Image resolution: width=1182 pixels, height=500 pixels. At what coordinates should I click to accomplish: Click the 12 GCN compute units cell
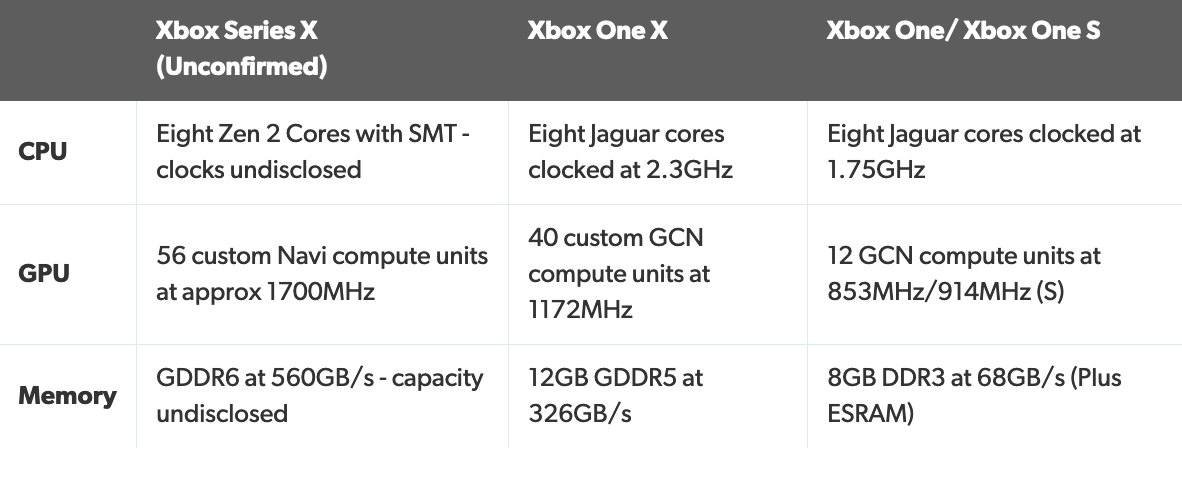click(994, 274)
